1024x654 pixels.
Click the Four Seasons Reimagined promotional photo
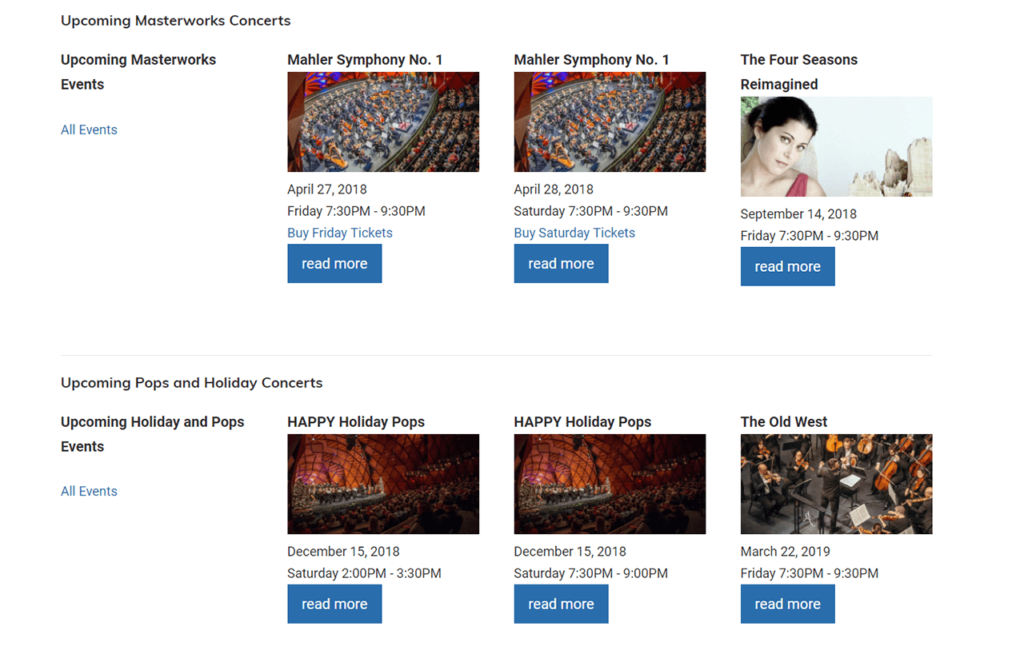tap(836, 146)
